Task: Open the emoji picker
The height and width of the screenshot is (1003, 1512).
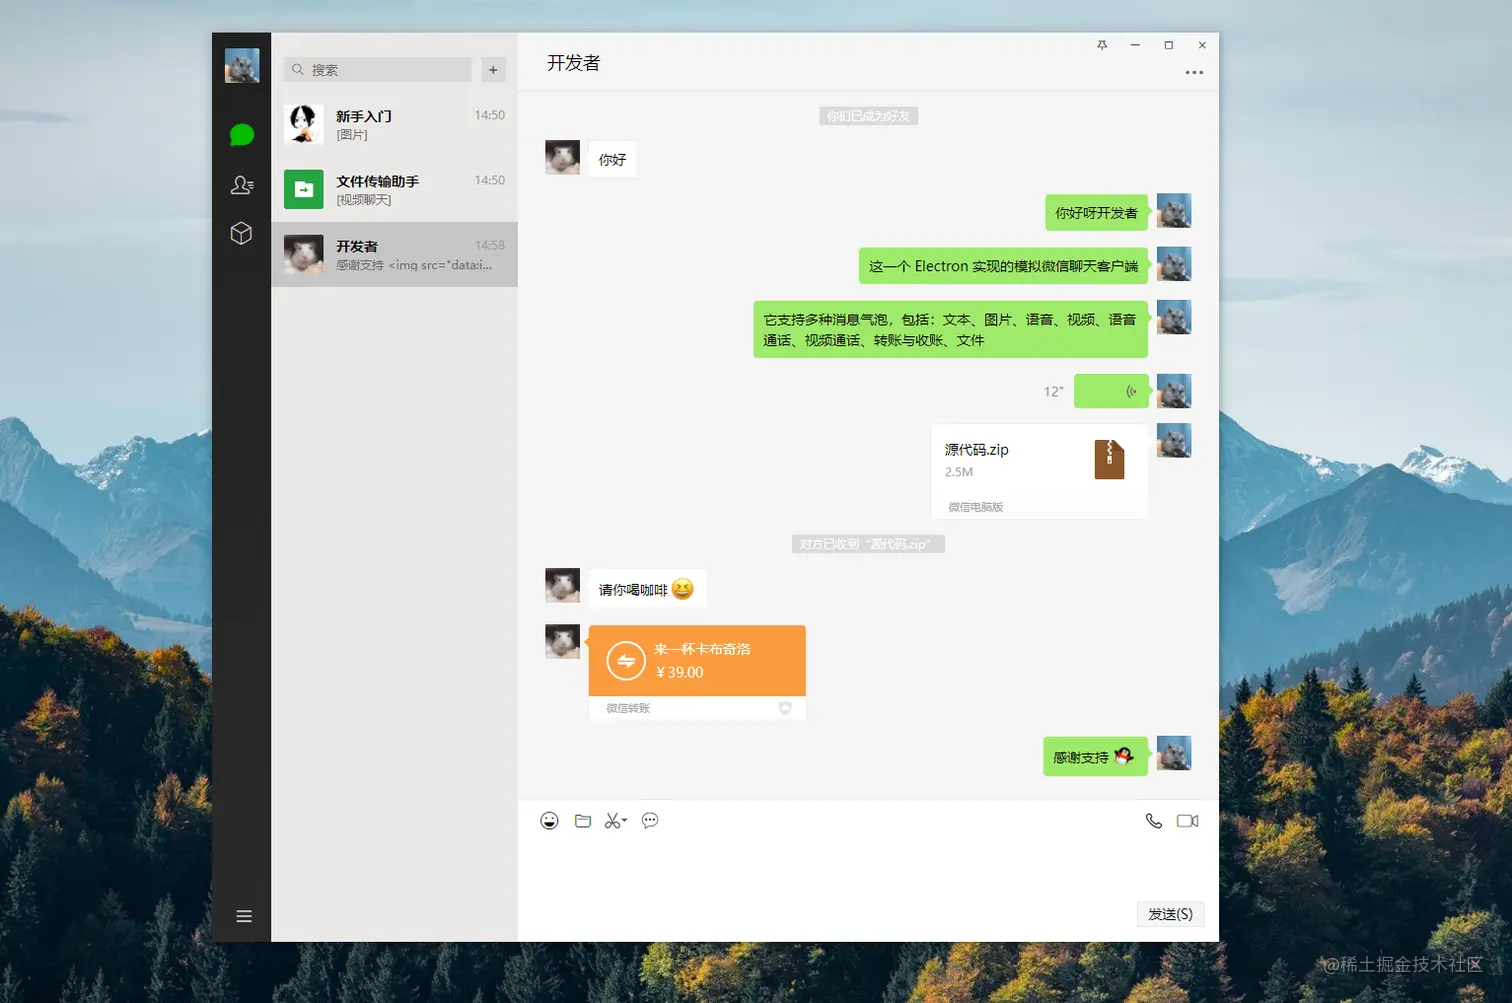Action: [549, 820]
